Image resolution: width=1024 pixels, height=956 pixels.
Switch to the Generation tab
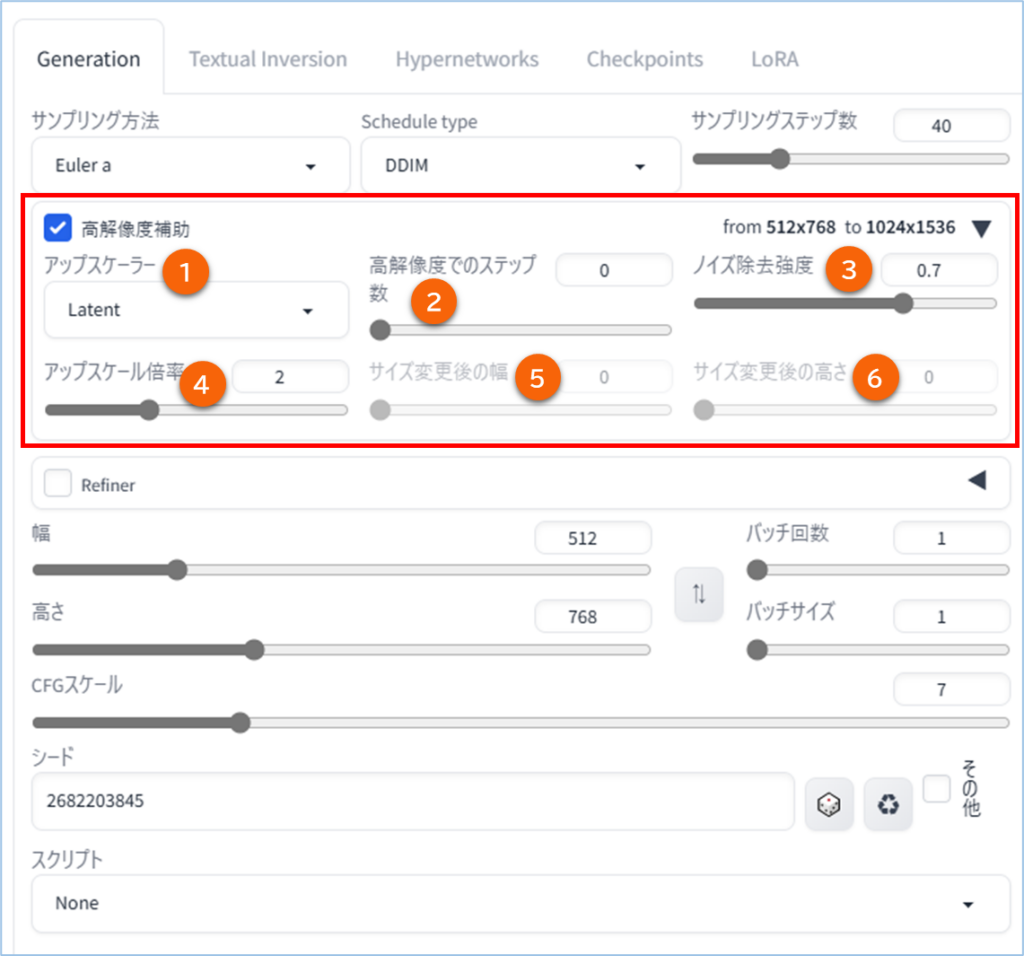(x=89, y=59)
